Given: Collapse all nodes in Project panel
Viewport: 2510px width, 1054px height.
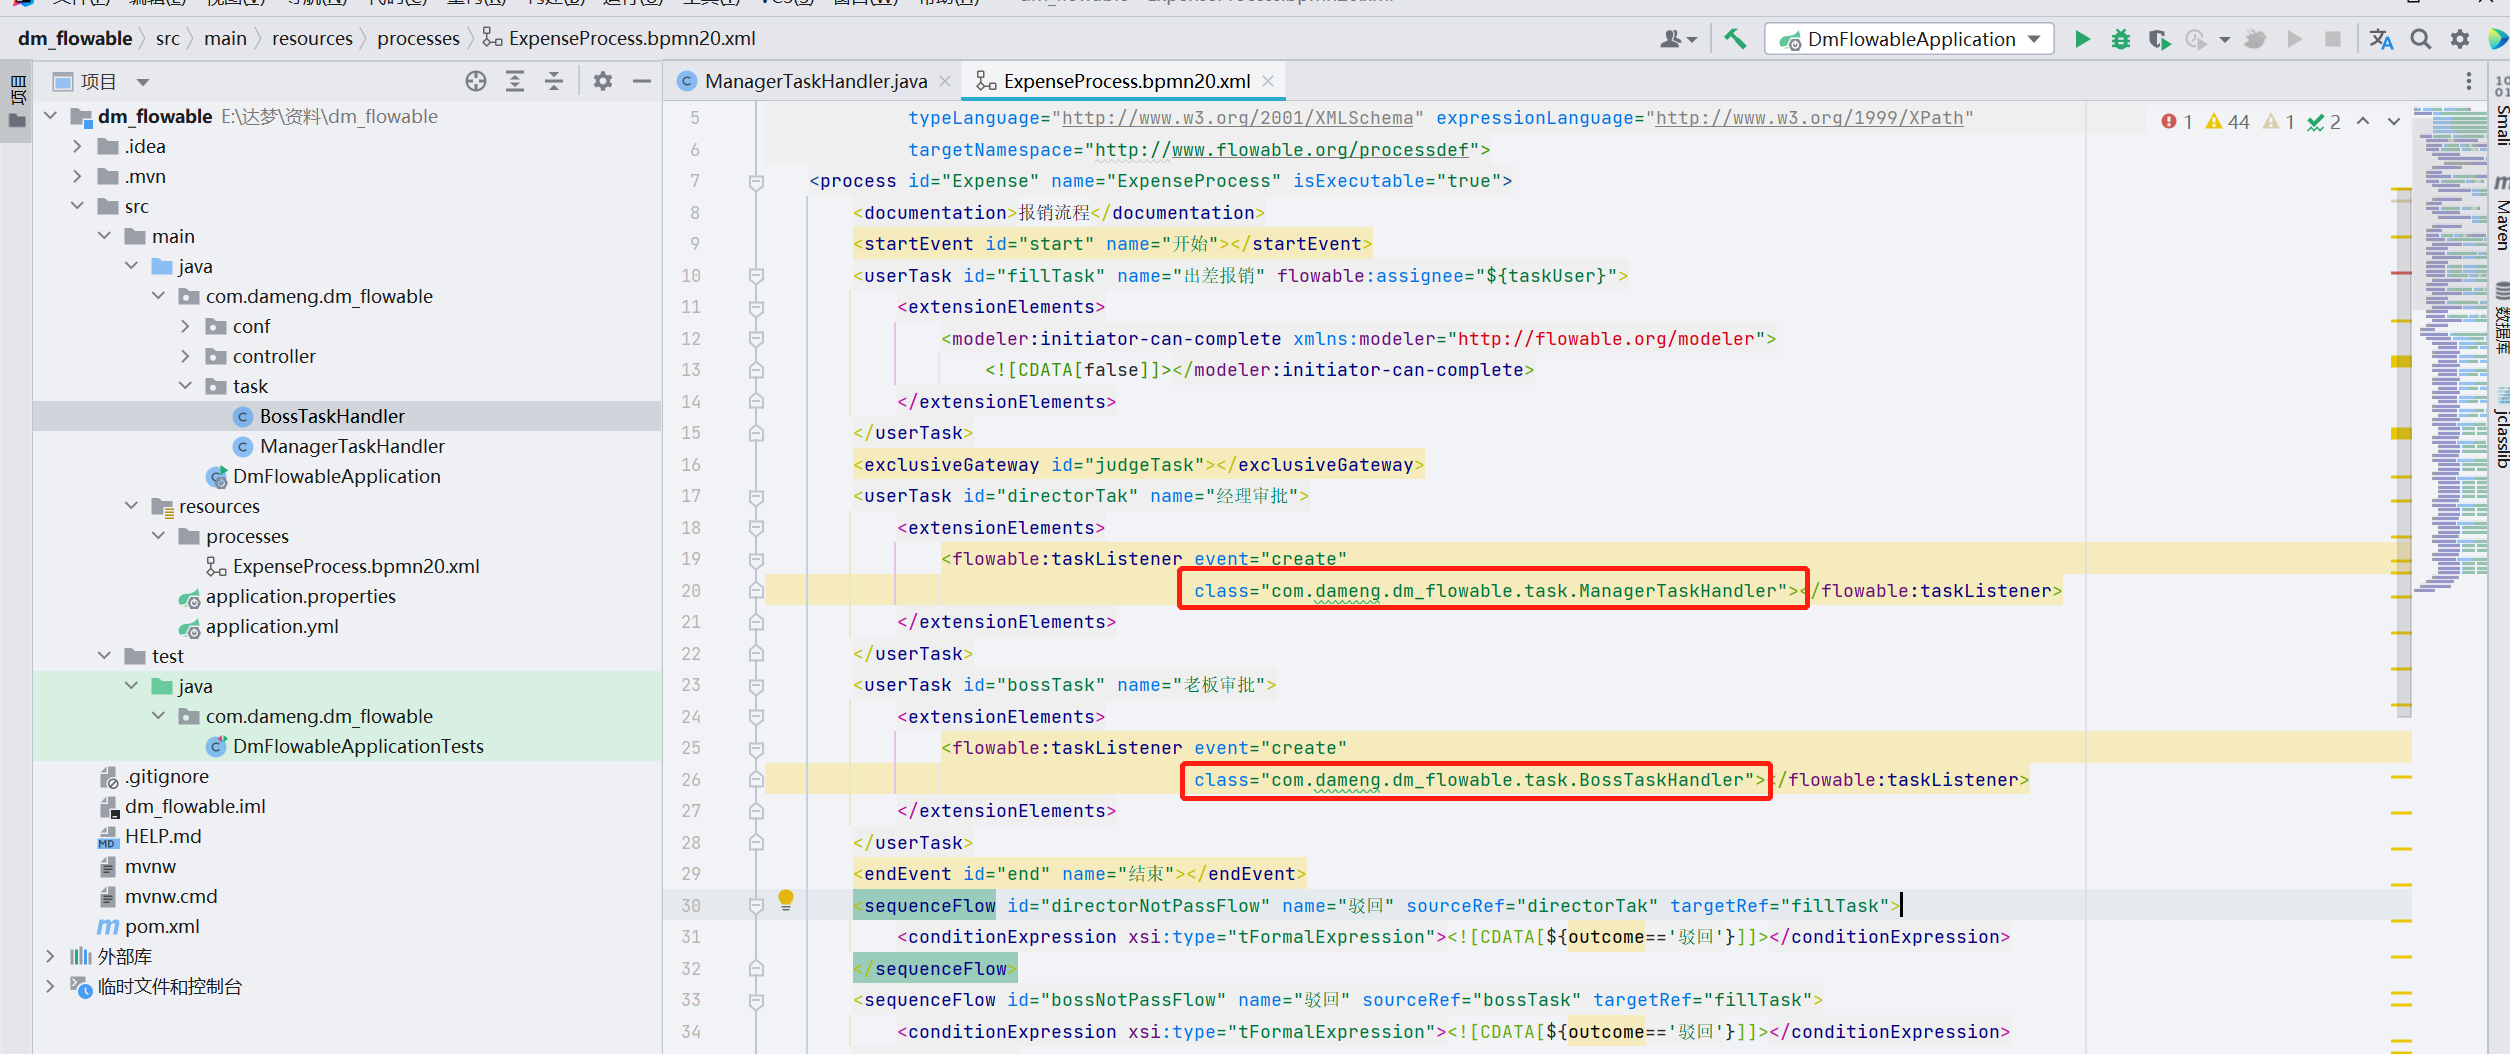Looking at the screenshot, I should tap(554, 81).
